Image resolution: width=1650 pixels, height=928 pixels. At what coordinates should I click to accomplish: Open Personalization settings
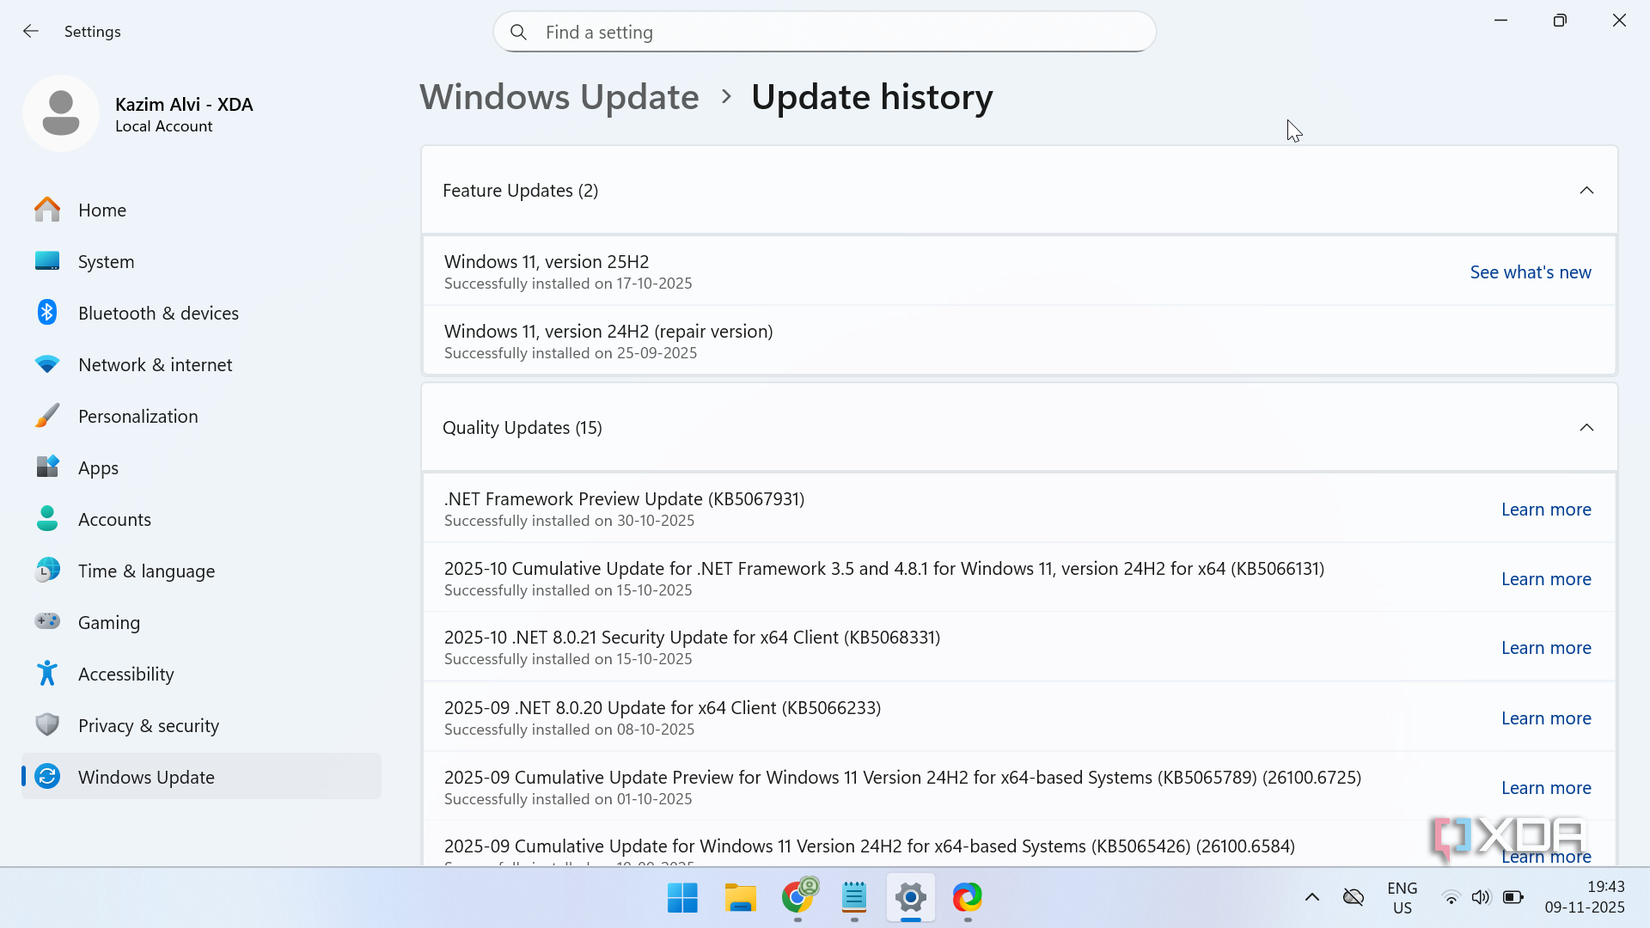137,416
